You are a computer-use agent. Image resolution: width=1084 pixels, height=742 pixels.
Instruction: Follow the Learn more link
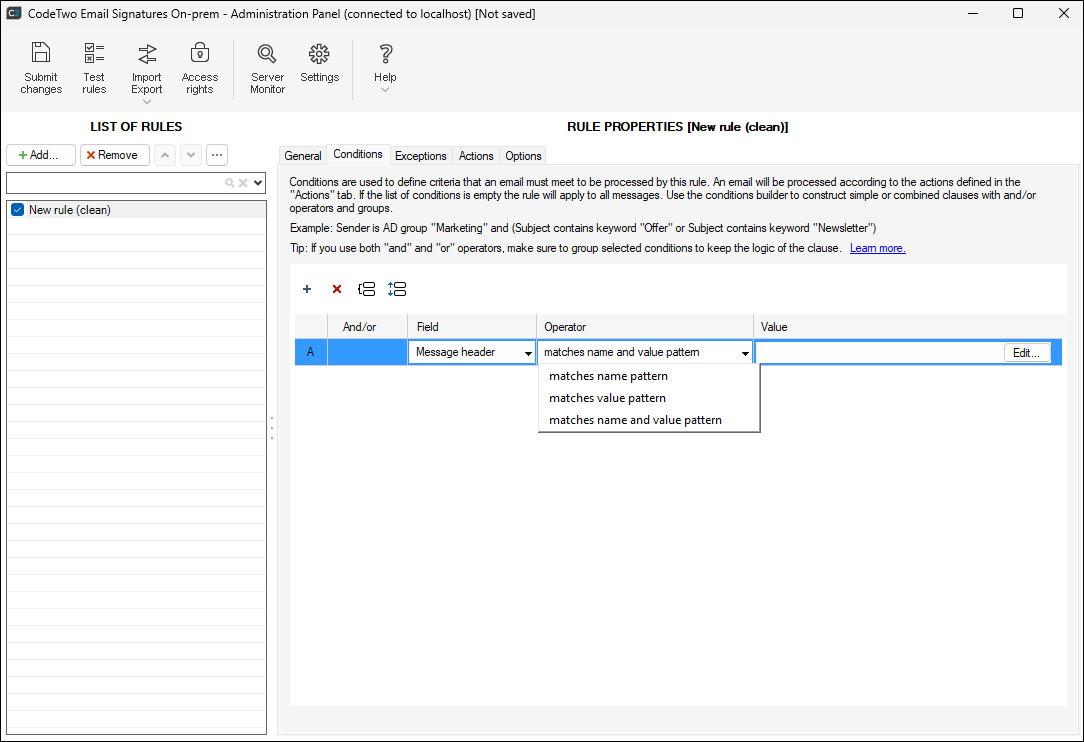pyautogui.click(x=877, y=248)
